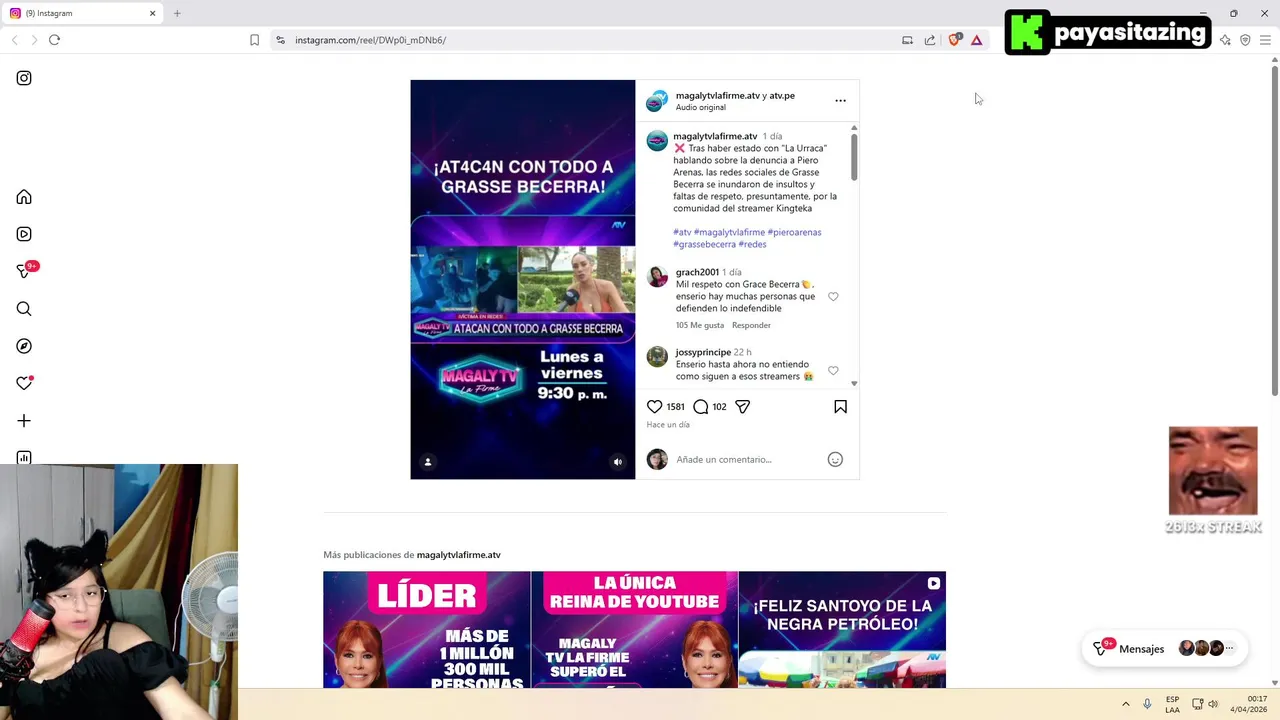The width and height of the screenshot is (1280, 720).
Task: Go to Home feed in sidebar
Action: (24, 197)
